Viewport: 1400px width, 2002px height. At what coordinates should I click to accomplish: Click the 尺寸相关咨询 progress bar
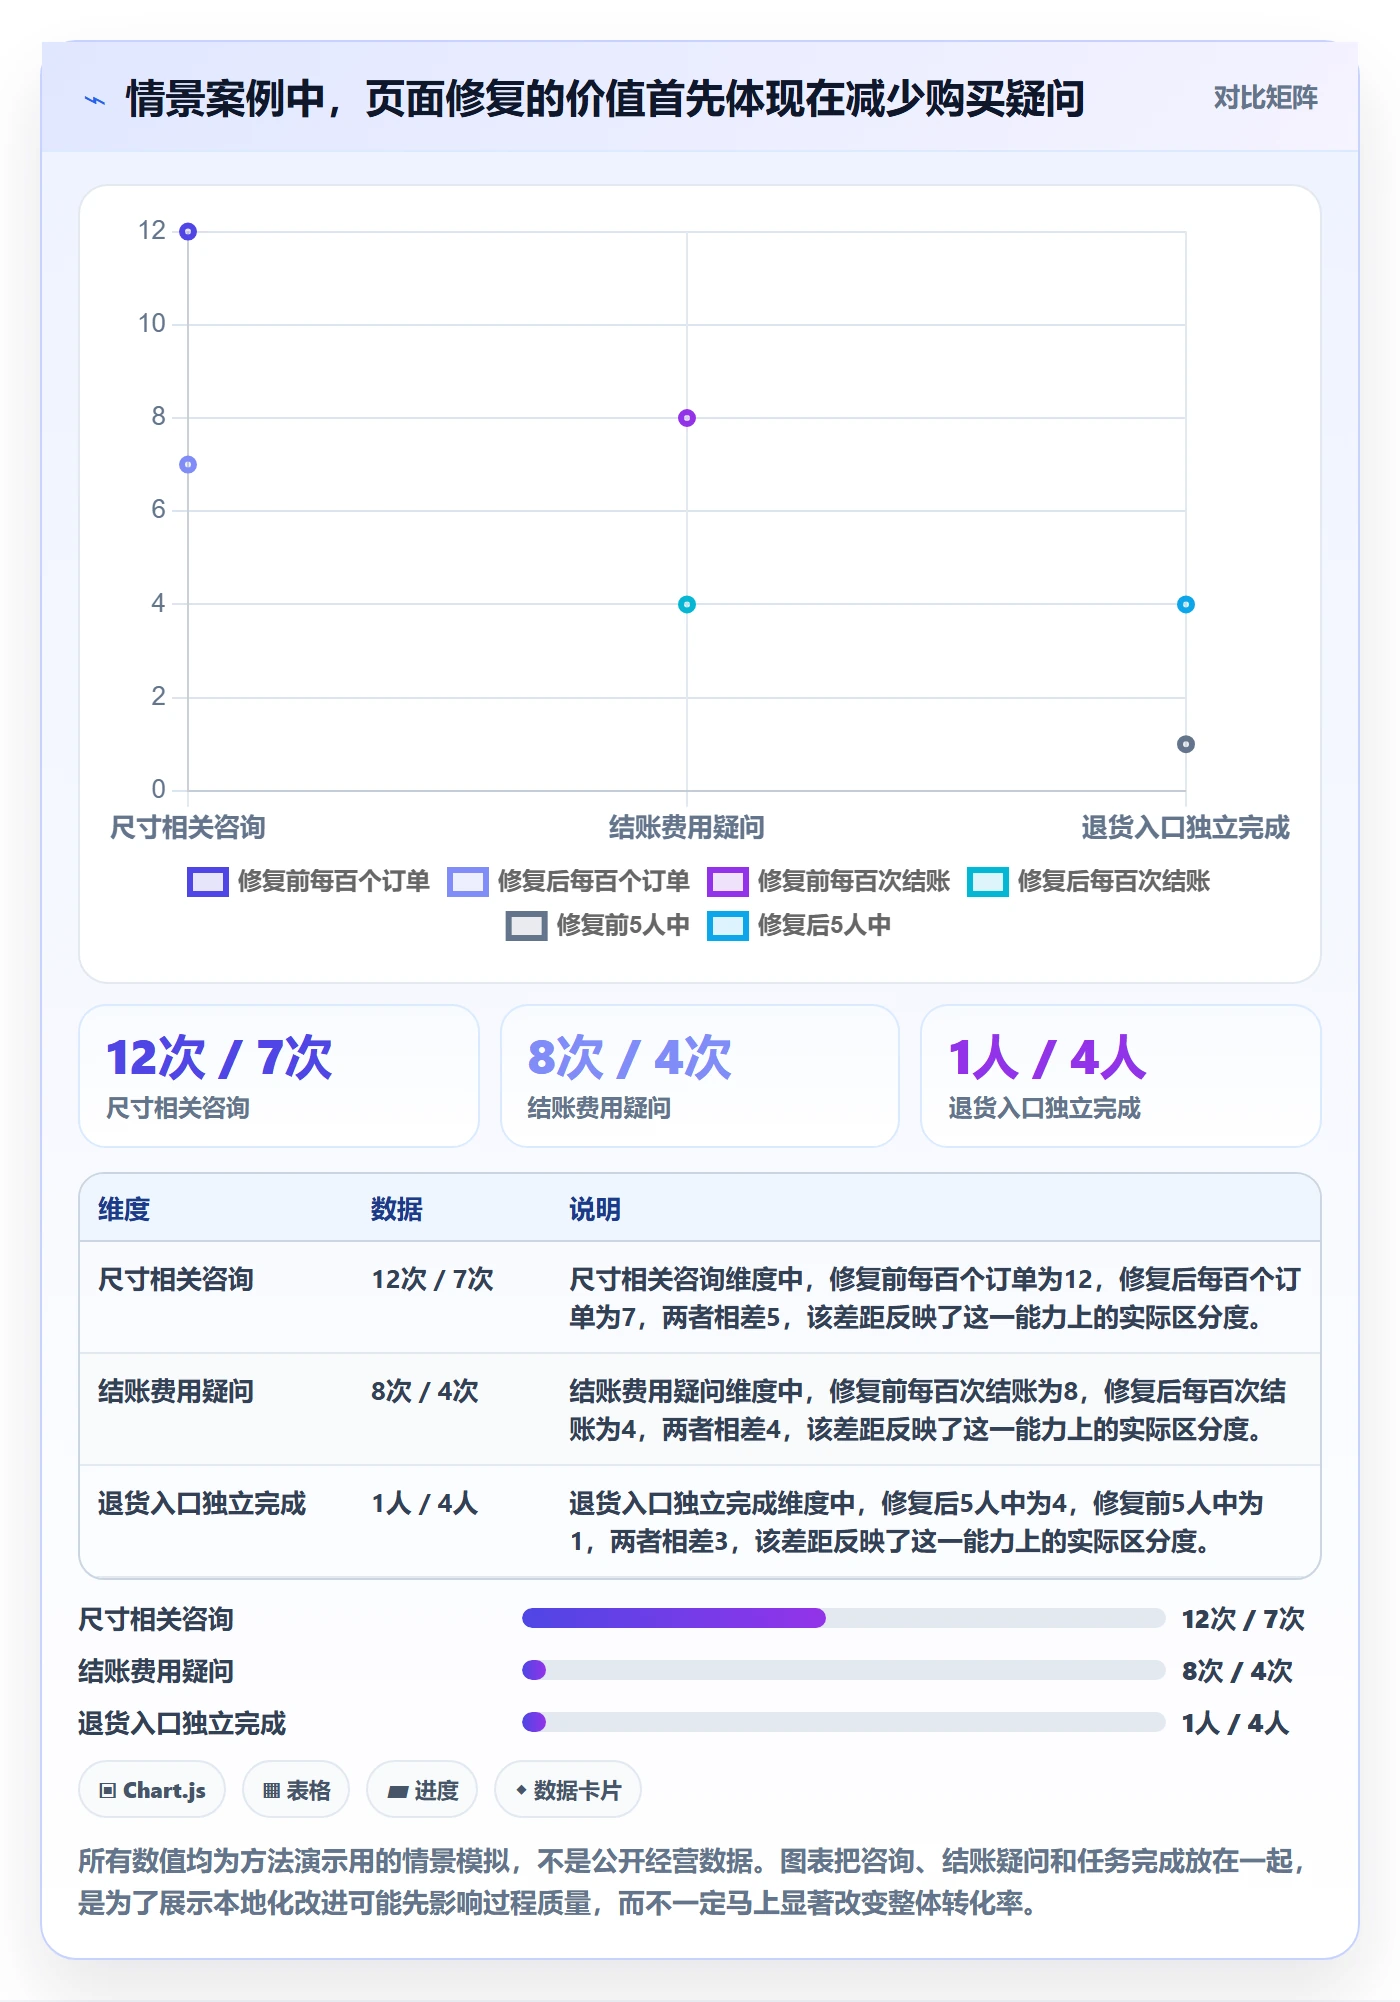844,1618
